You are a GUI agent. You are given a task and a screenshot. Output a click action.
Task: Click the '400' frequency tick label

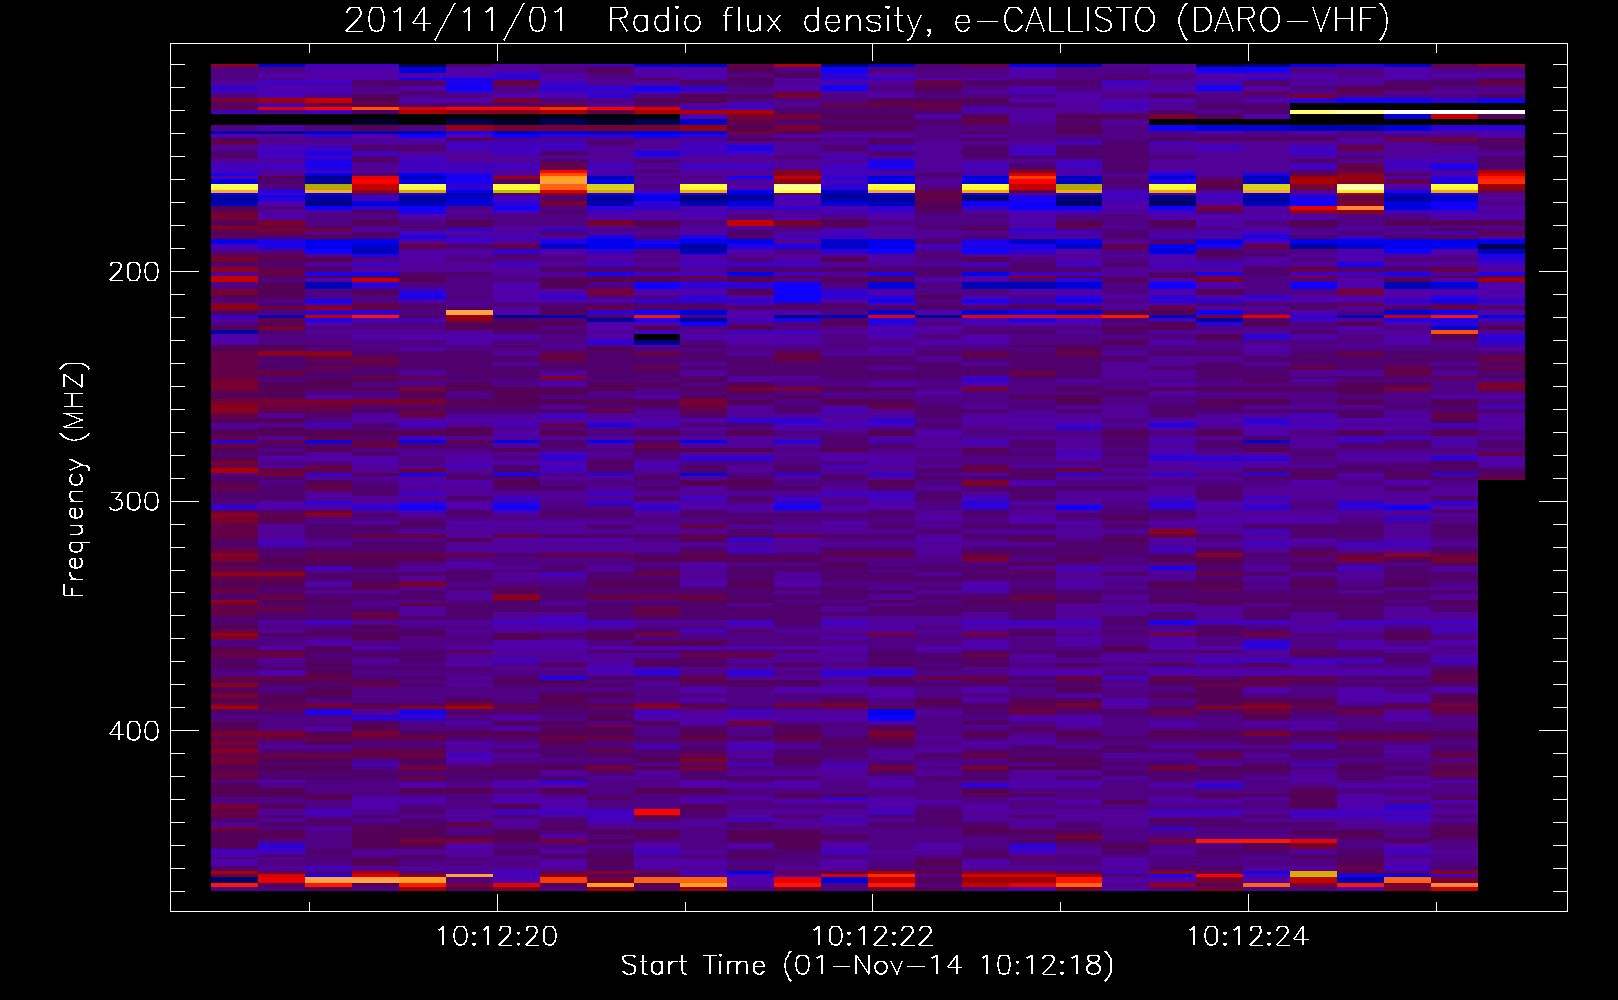134,731
